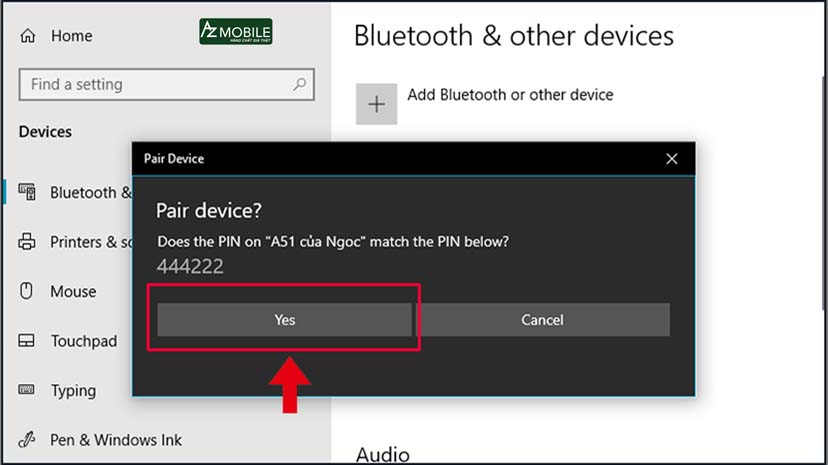Click the magnifier icon in the search box

[x=298, y=85]
